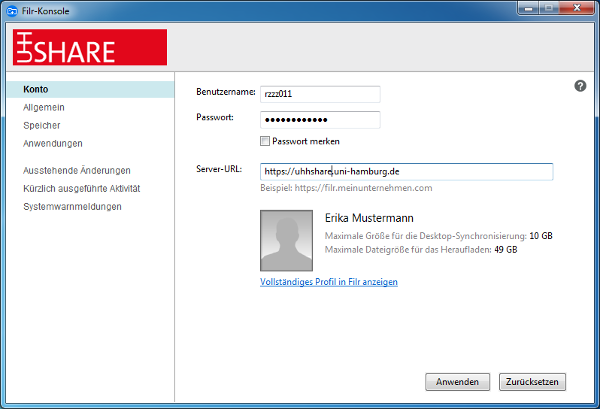Click Erika Mustermann's profile avatar picture
The image size is (600, 409).
(286, 241)
